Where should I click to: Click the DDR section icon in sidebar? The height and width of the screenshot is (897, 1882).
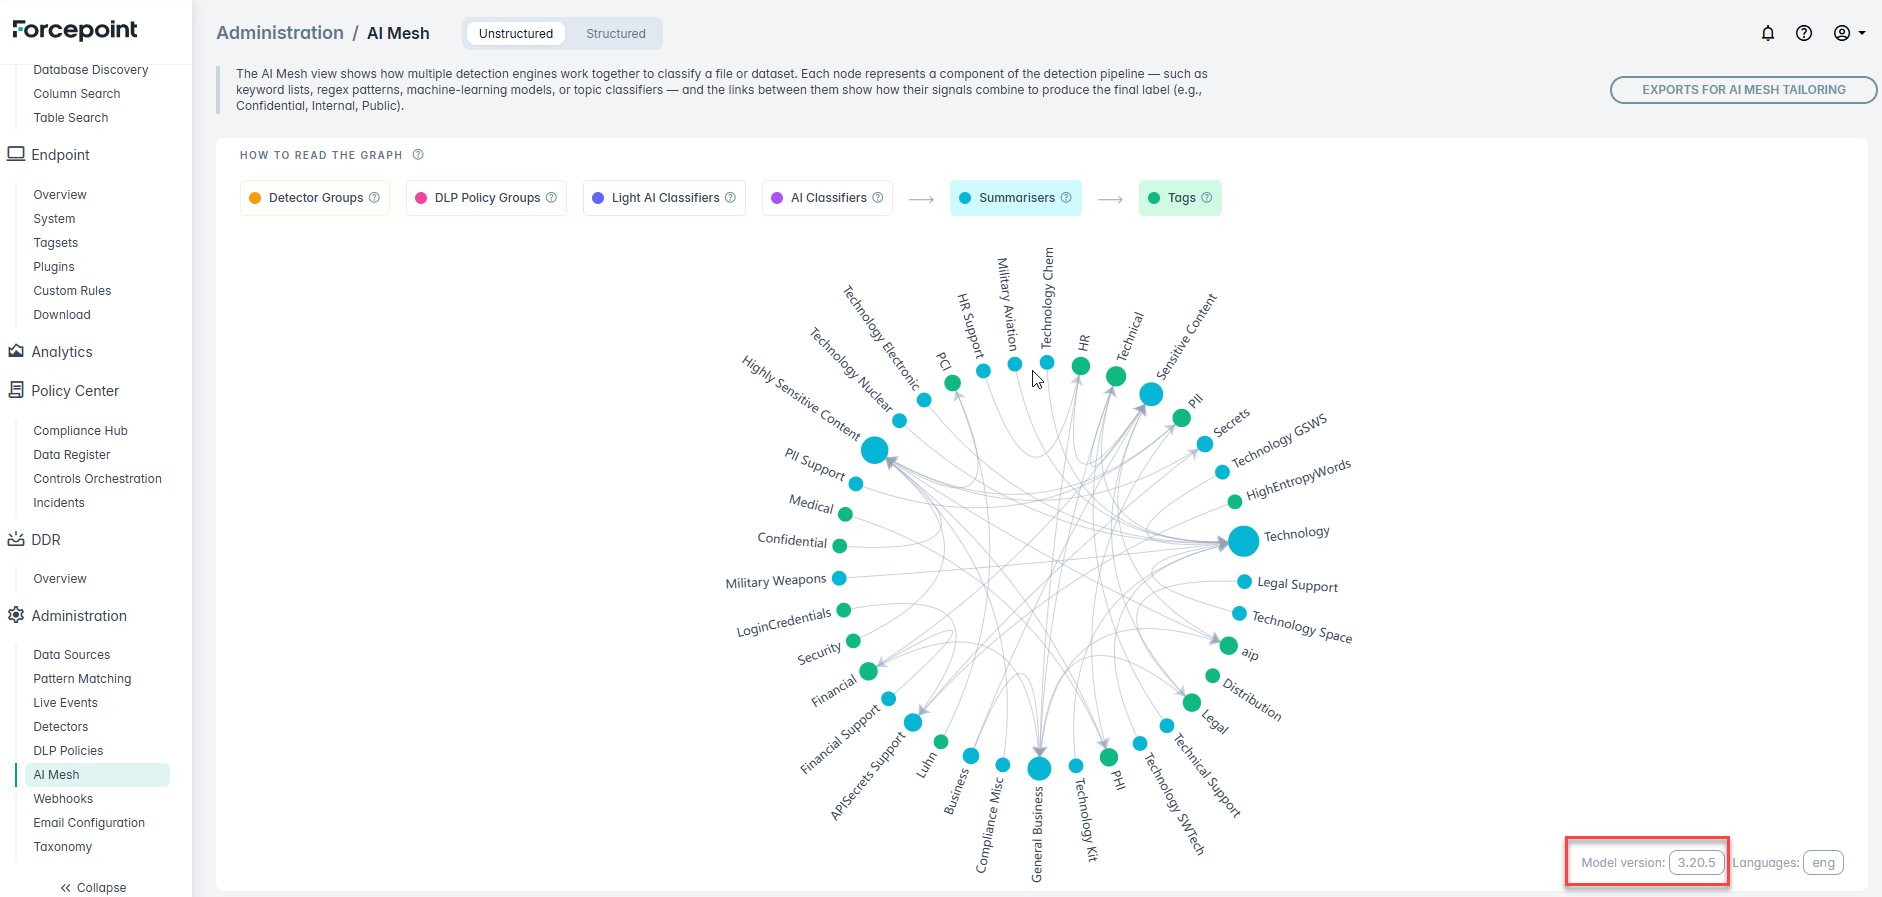[x=16, y=539]
